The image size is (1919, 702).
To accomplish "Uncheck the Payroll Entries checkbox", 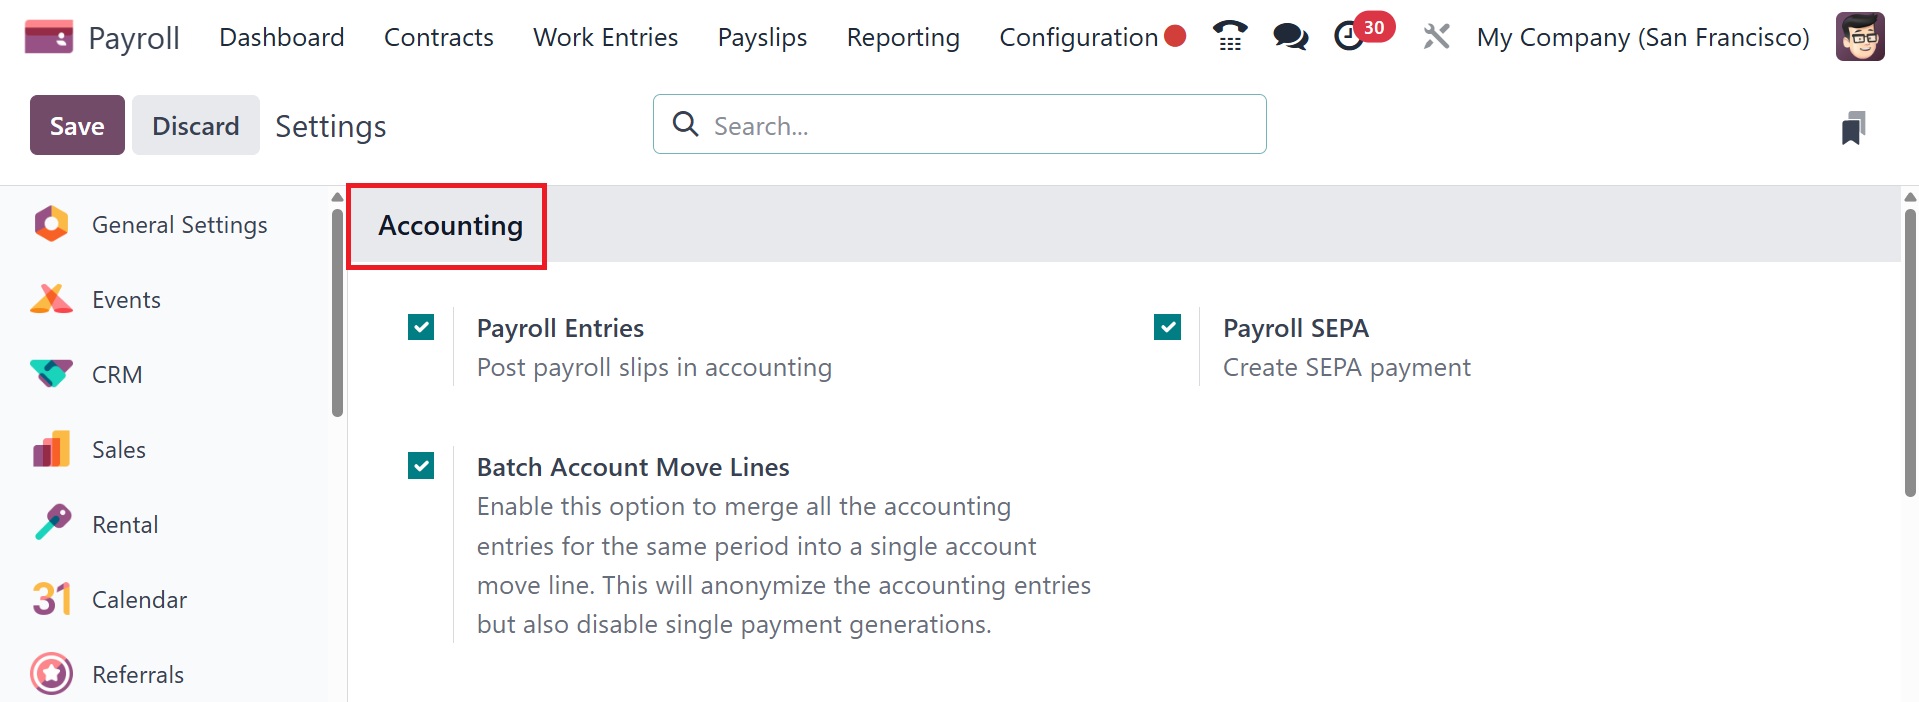I will point(421,327).
